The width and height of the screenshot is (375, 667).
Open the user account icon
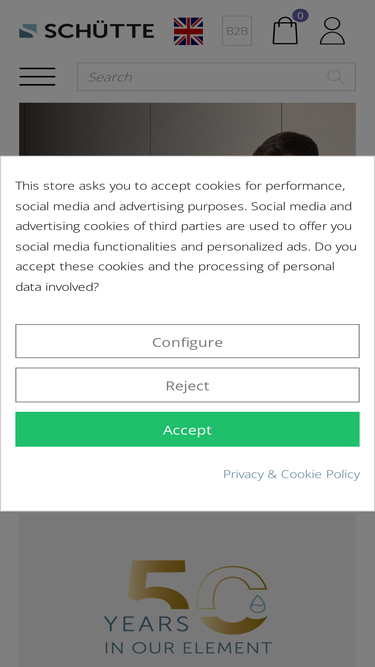pos(332,31)
